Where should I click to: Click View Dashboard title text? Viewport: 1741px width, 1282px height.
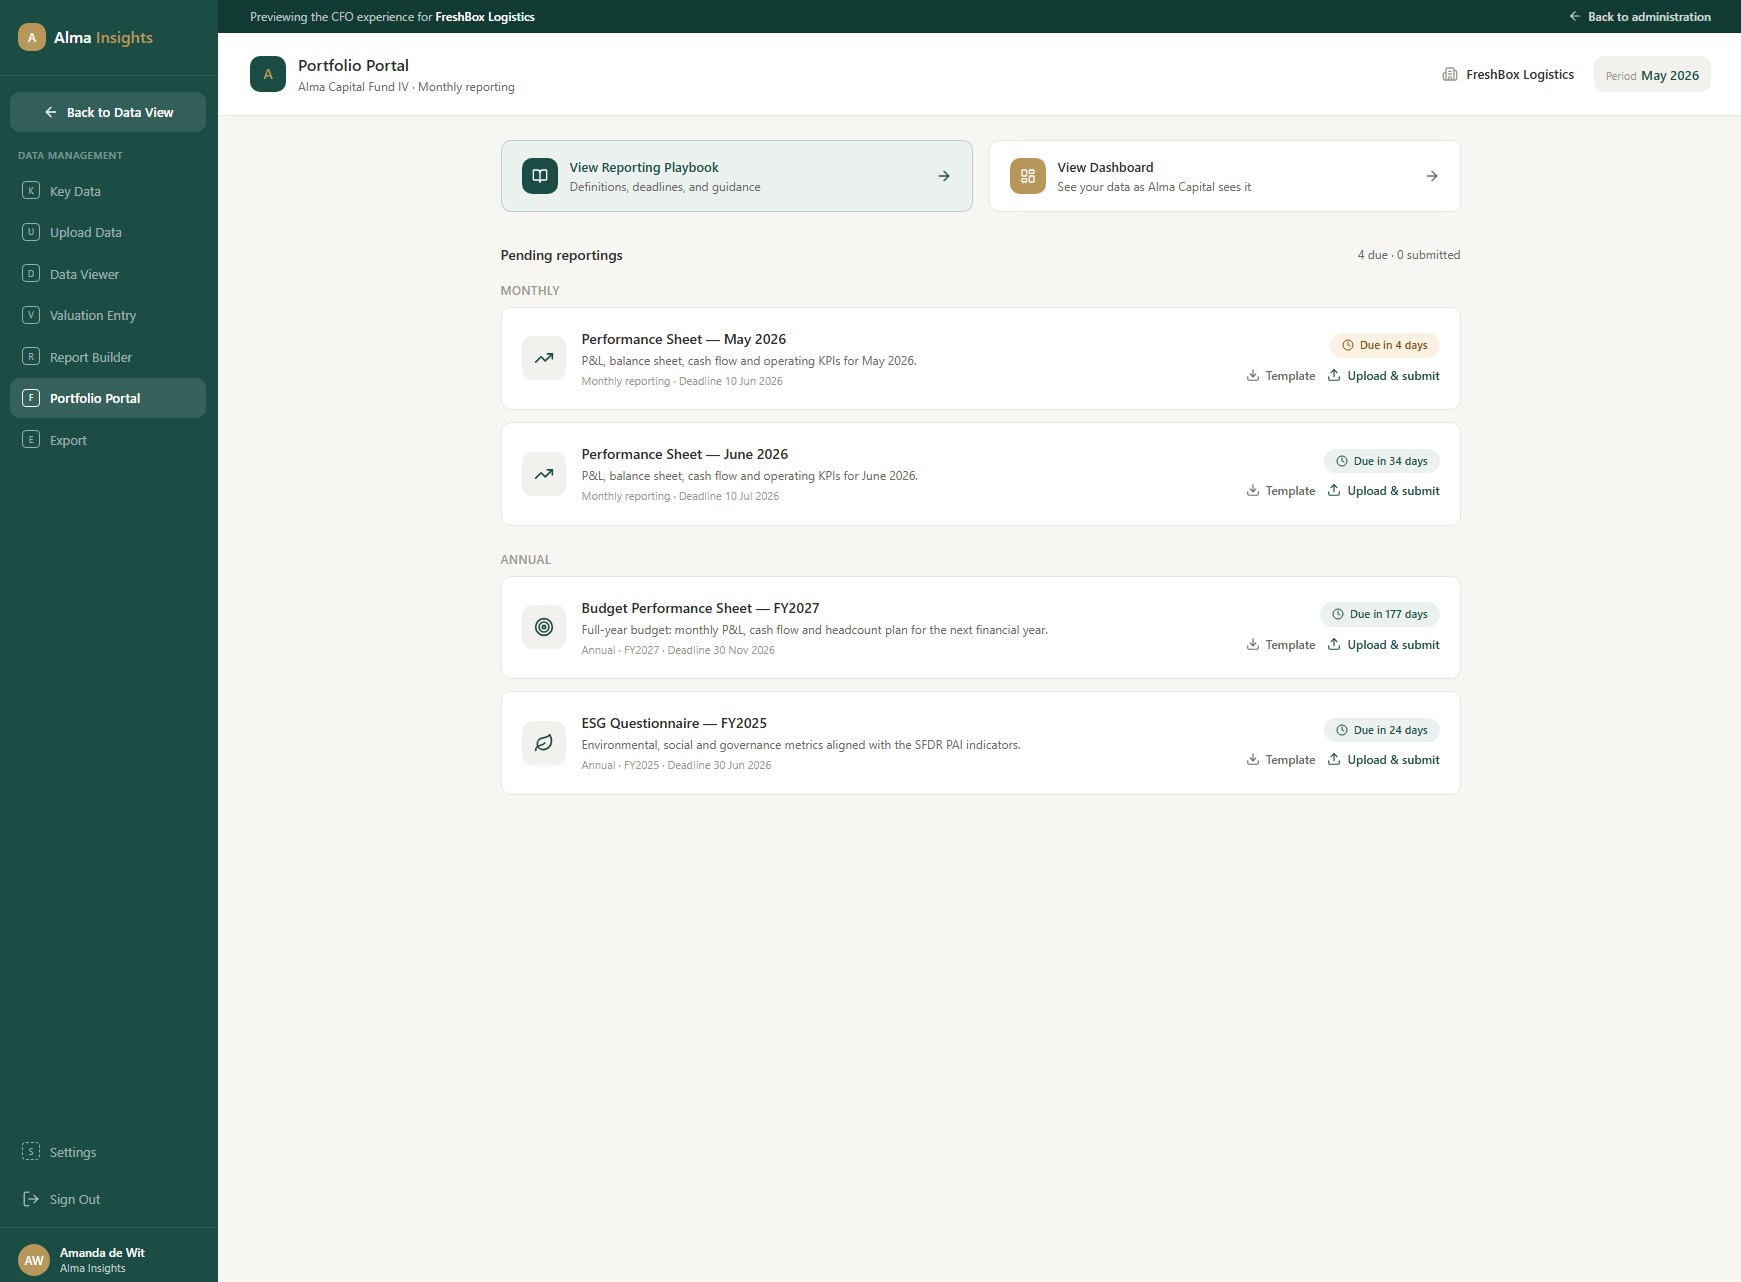coord(1105,167)
